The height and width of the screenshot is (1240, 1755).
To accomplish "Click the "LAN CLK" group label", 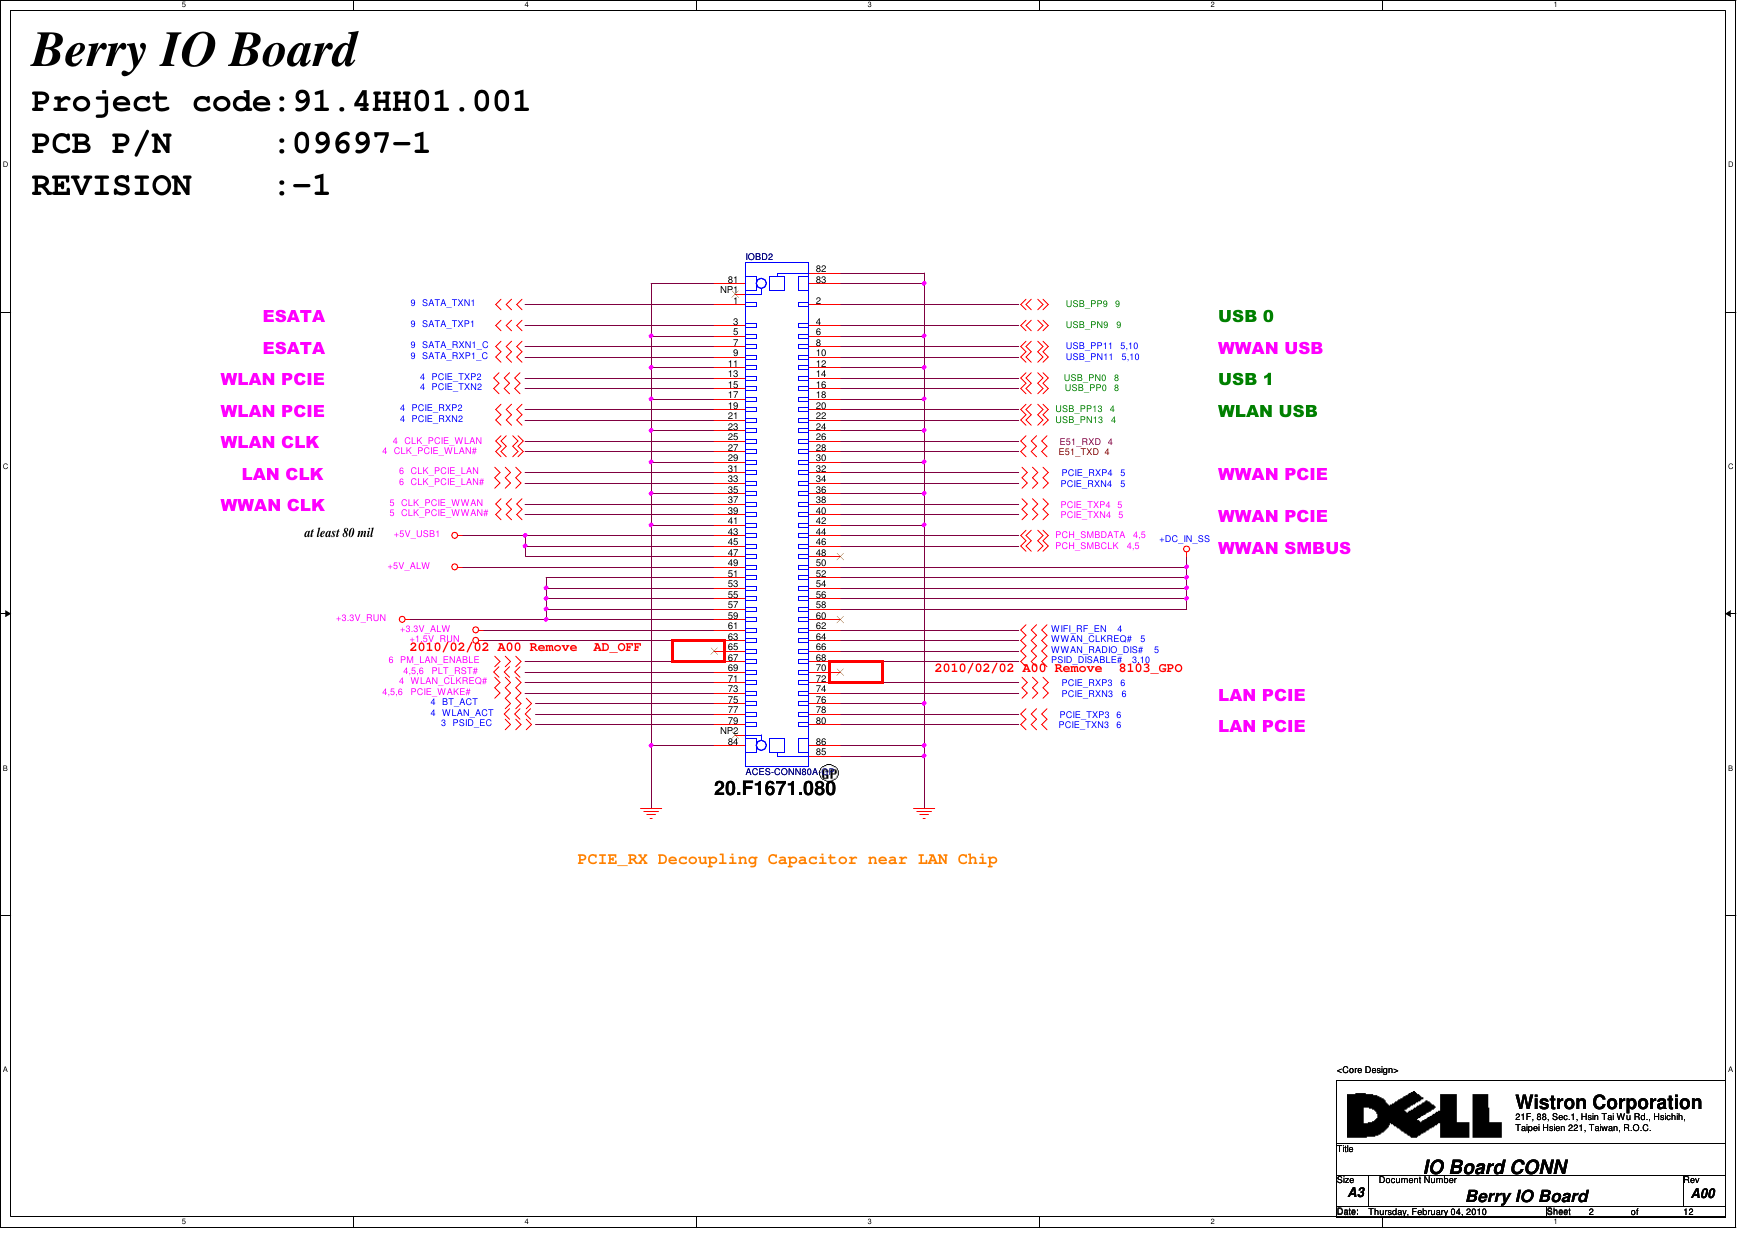I will [x=282, y=474].
